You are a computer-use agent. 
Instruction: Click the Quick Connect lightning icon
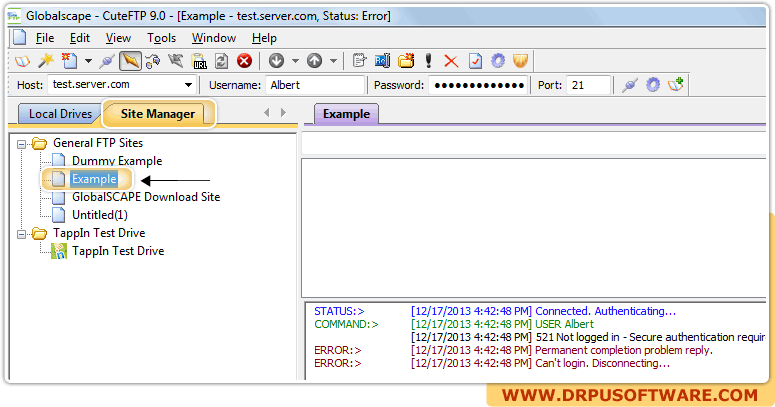175,61
